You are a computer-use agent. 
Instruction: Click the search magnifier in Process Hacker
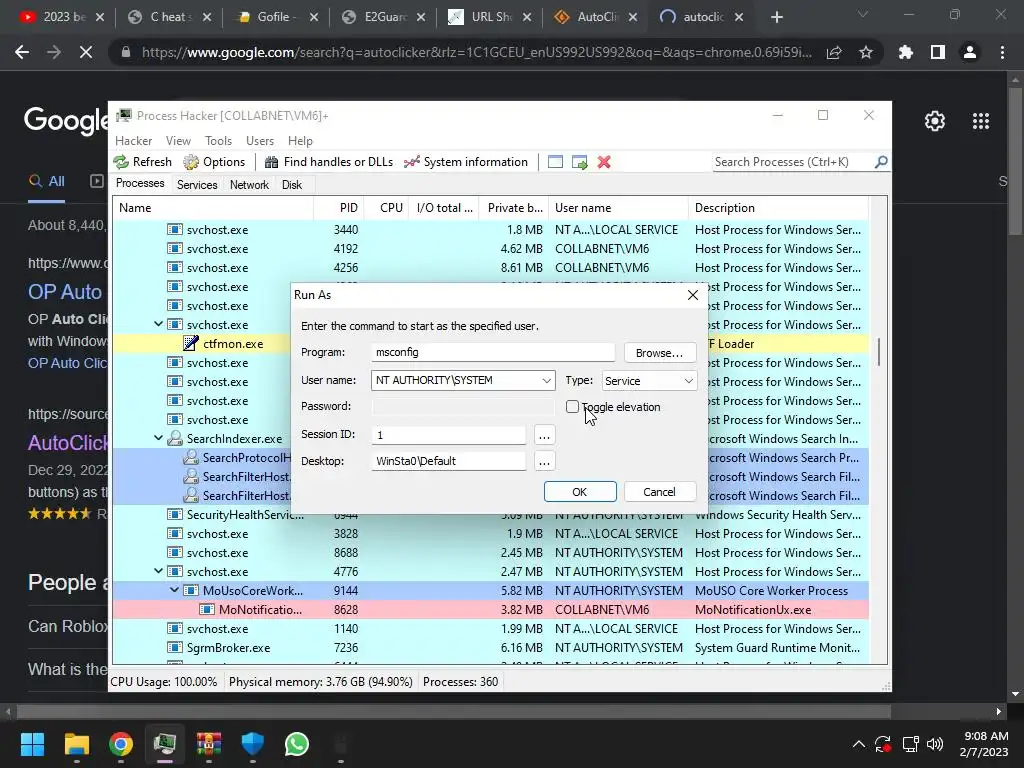tap(881, 161)
